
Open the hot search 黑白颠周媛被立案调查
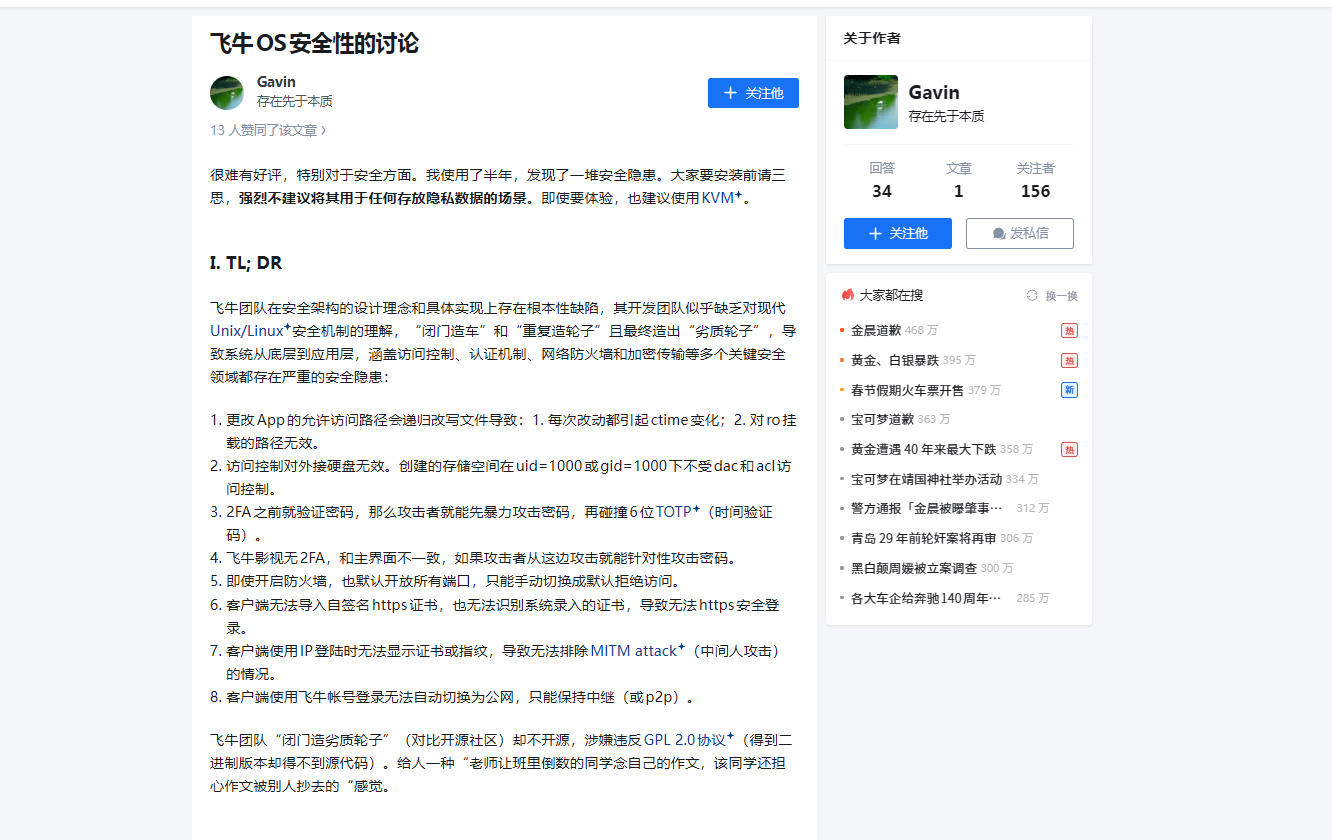914,568
